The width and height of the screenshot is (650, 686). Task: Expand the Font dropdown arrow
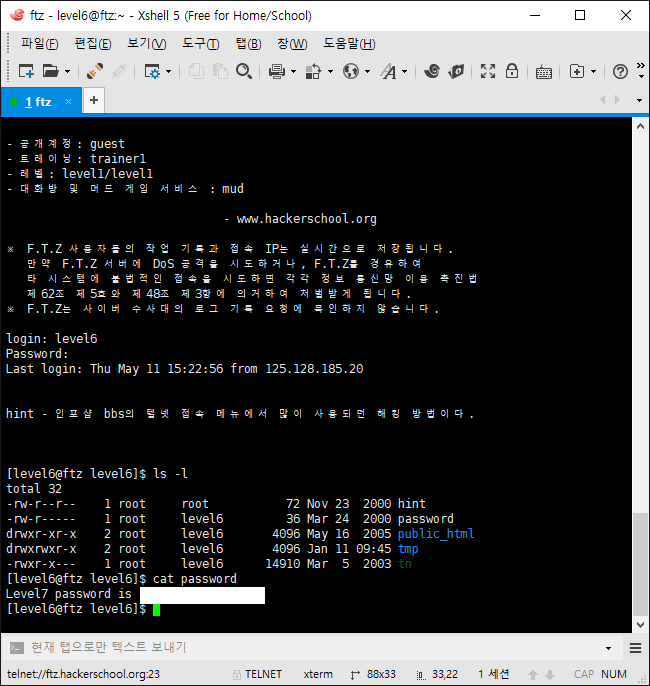tap(405, 71)
